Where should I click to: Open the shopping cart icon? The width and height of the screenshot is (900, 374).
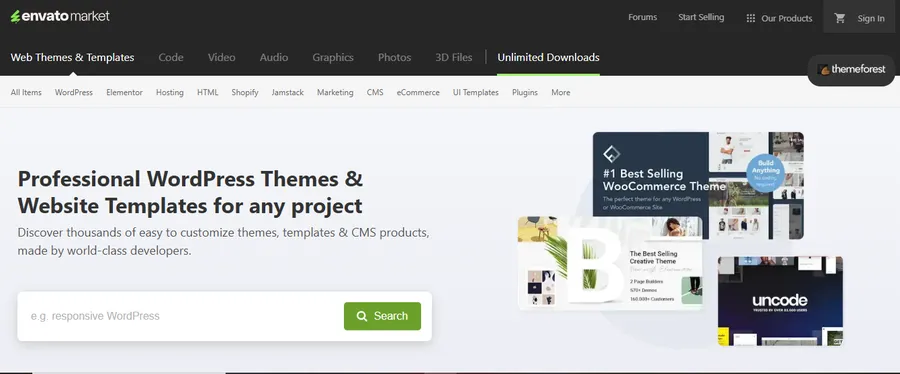[x=840, y=18]
